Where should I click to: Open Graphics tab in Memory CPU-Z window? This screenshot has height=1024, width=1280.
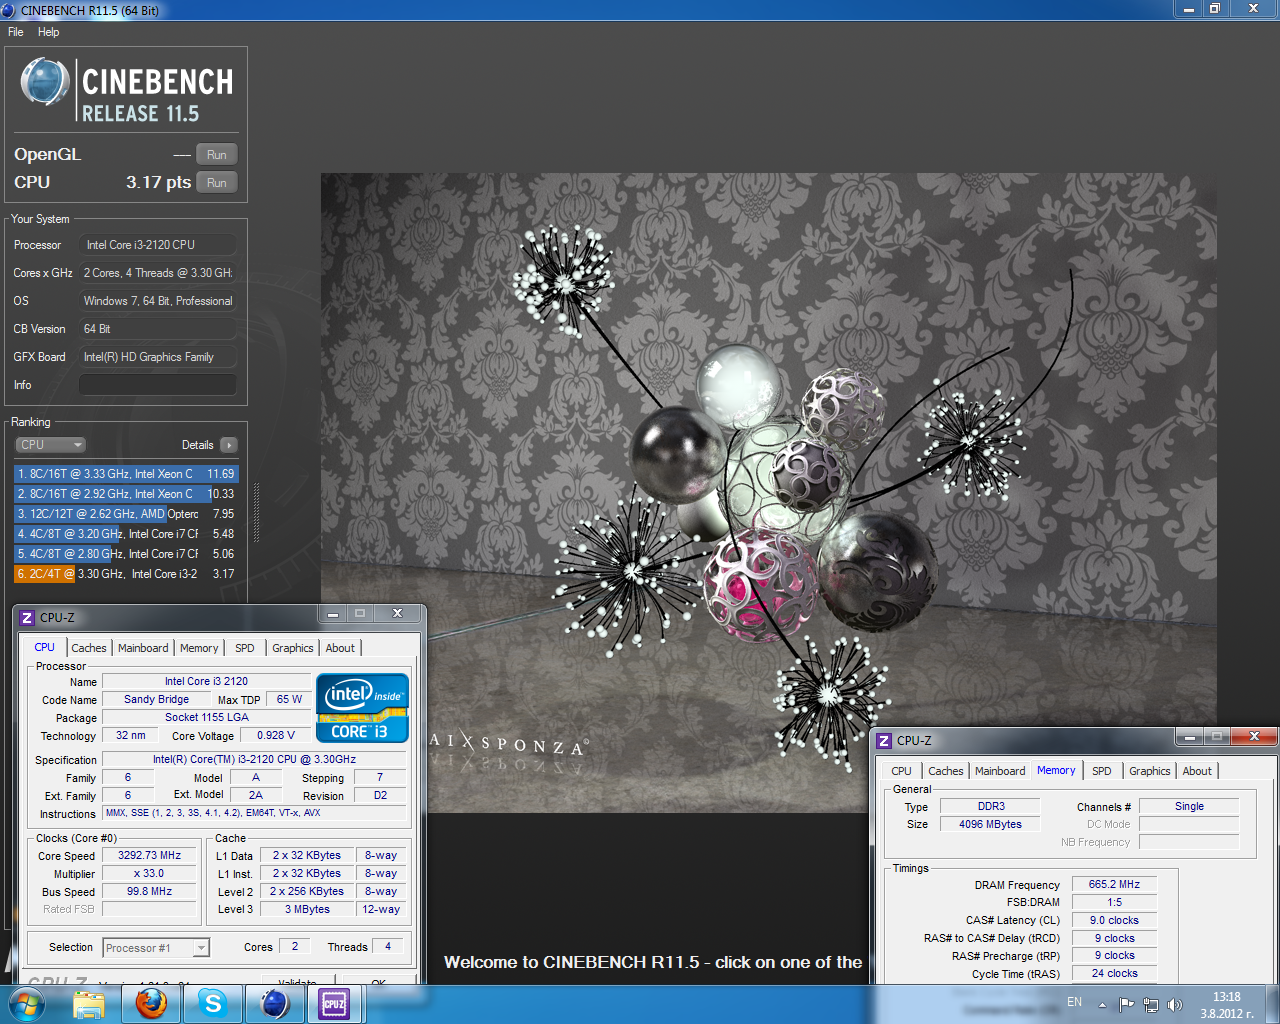click(1150, 771)
